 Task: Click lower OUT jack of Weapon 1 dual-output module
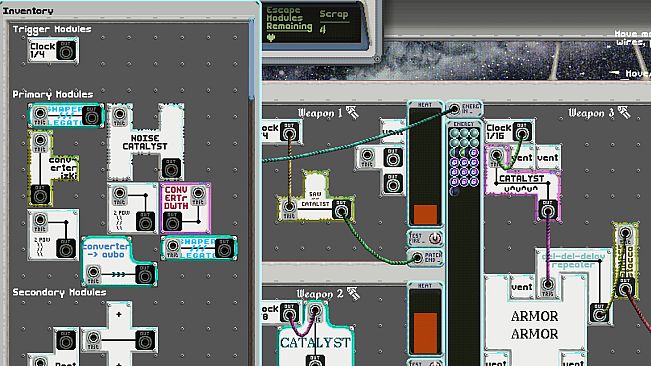[x=392, y=184]
